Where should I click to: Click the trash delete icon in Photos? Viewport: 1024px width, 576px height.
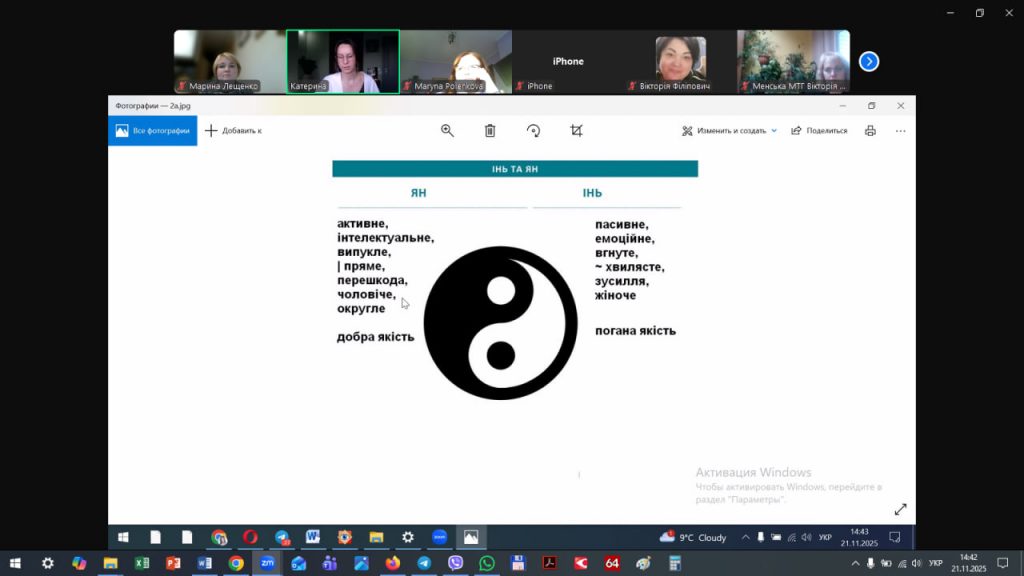(490, 131)
